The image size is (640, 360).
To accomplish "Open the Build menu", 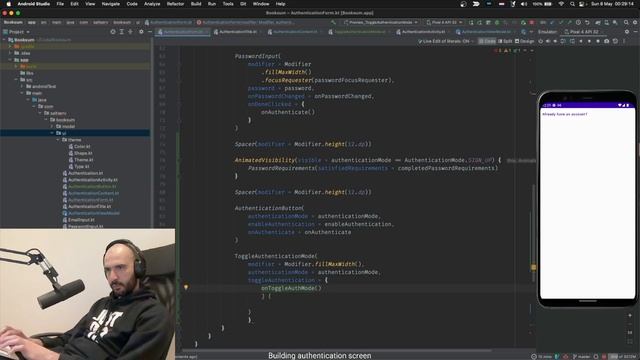I will [x=196, y=4].
